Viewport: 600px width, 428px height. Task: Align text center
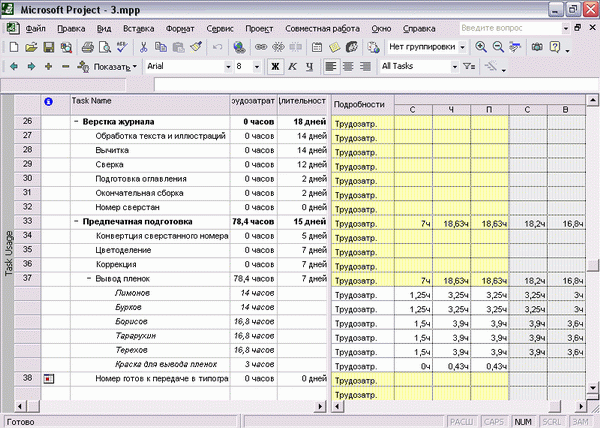click(348, 67)
